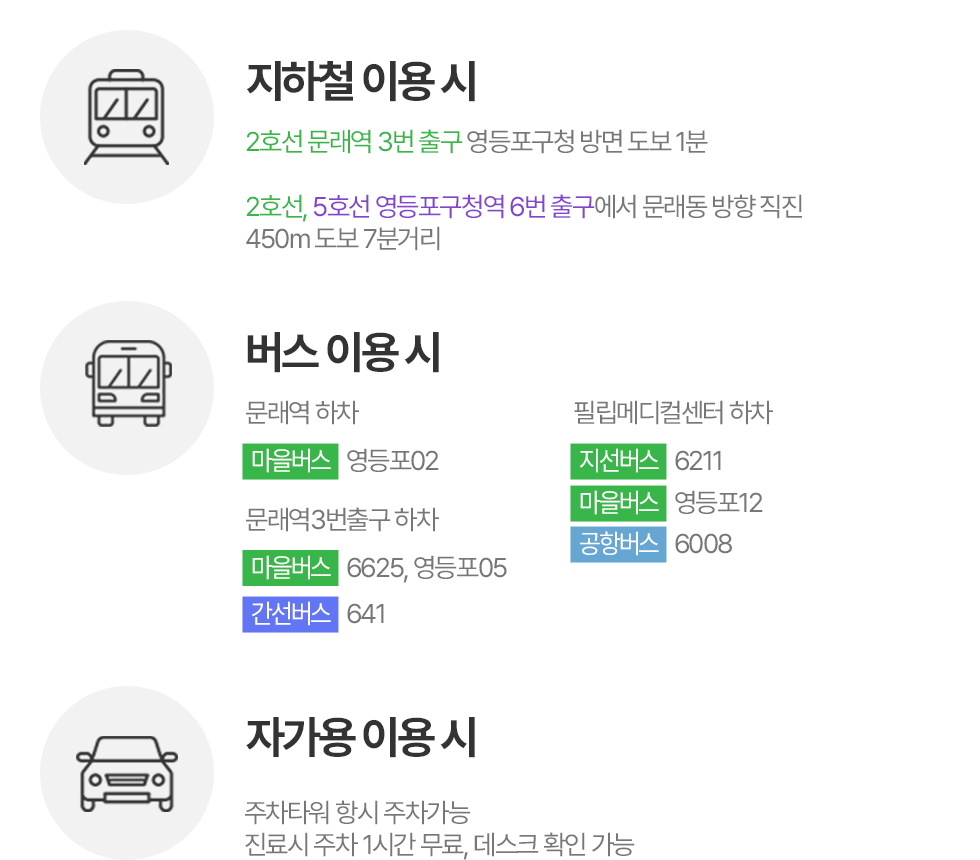Click the blue 간선버스 badge
This screenshot has height=860, width=980.
291,613
